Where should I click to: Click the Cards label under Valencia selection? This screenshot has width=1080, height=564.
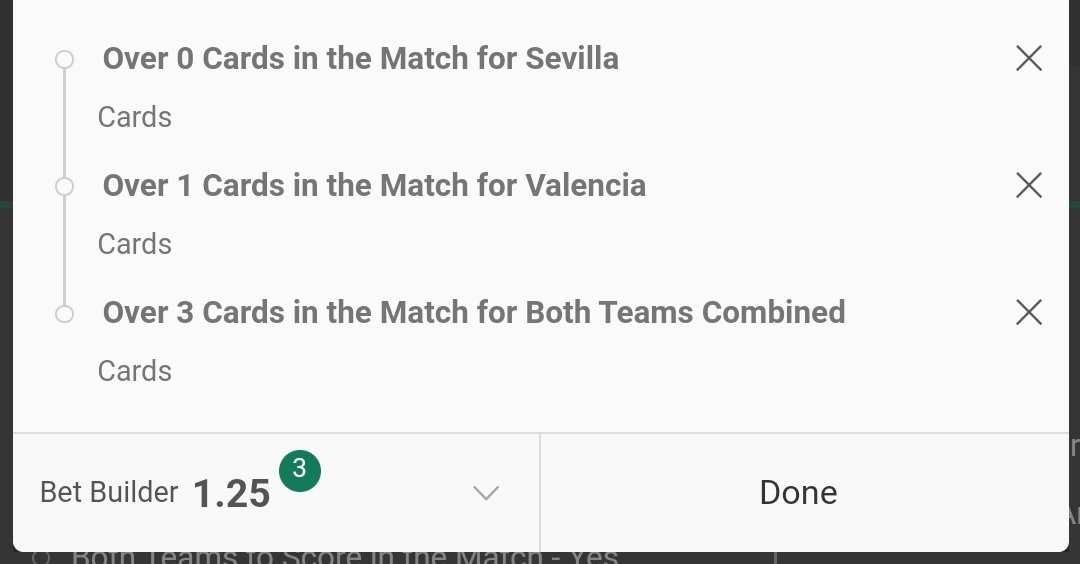(134, 244)
